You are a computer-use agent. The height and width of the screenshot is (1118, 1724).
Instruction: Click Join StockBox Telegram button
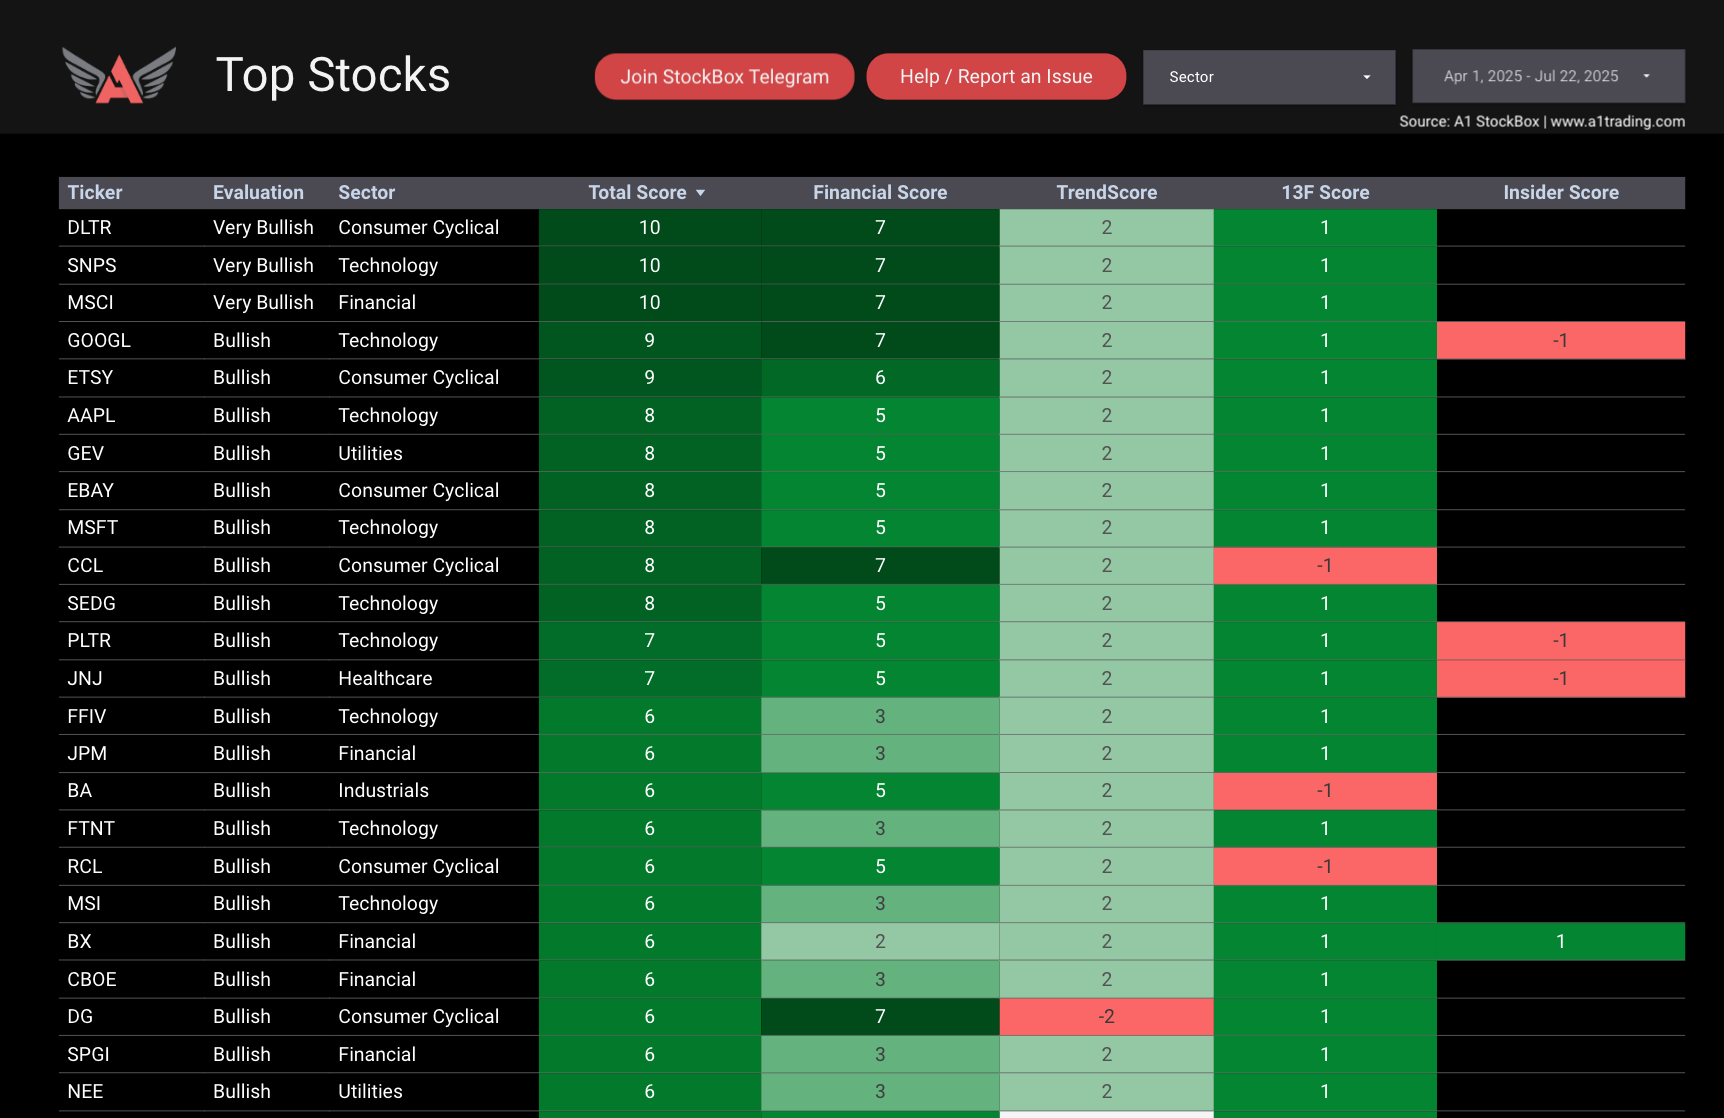tap(724, 76)
